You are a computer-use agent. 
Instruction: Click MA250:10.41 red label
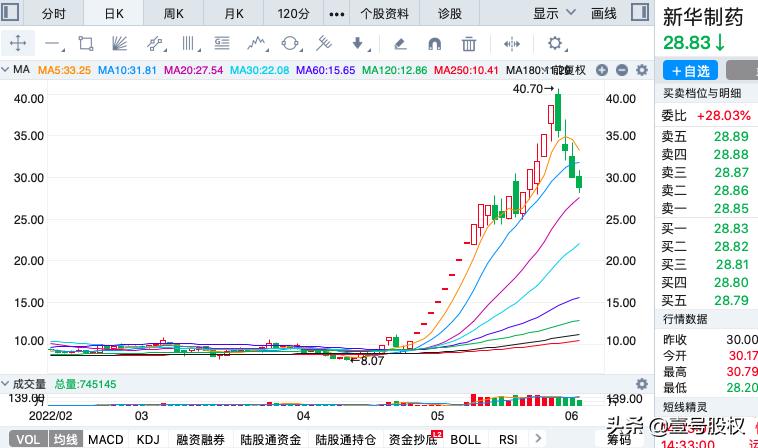[x=466, y=71]
